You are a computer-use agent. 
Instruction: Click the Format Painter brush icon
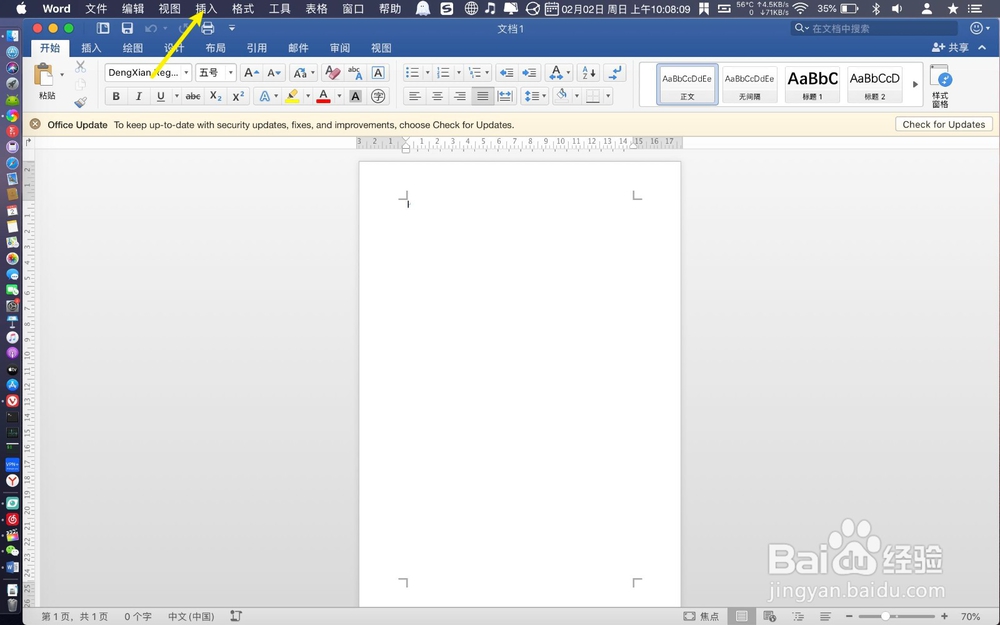(x=80, y=102)
